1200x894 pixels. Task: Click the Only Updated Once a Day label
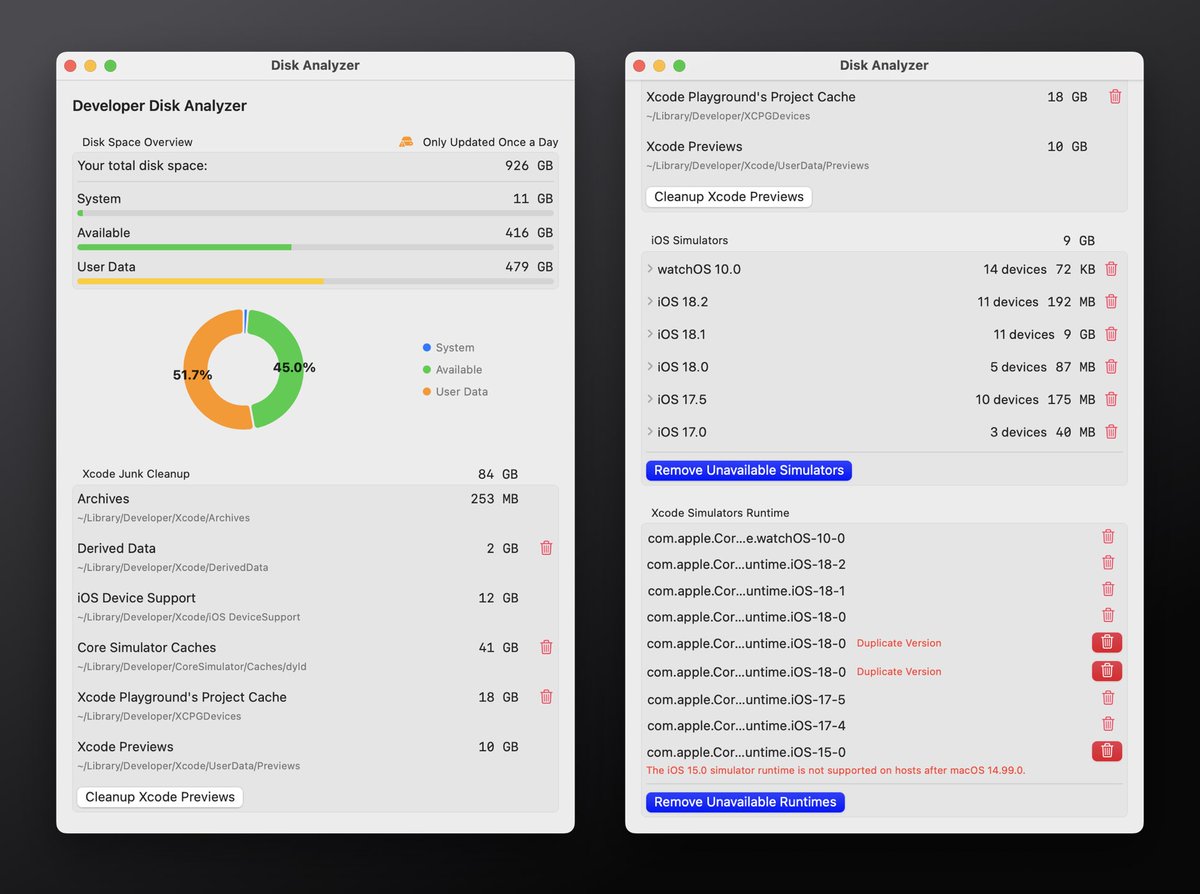[x=491, y=142]
